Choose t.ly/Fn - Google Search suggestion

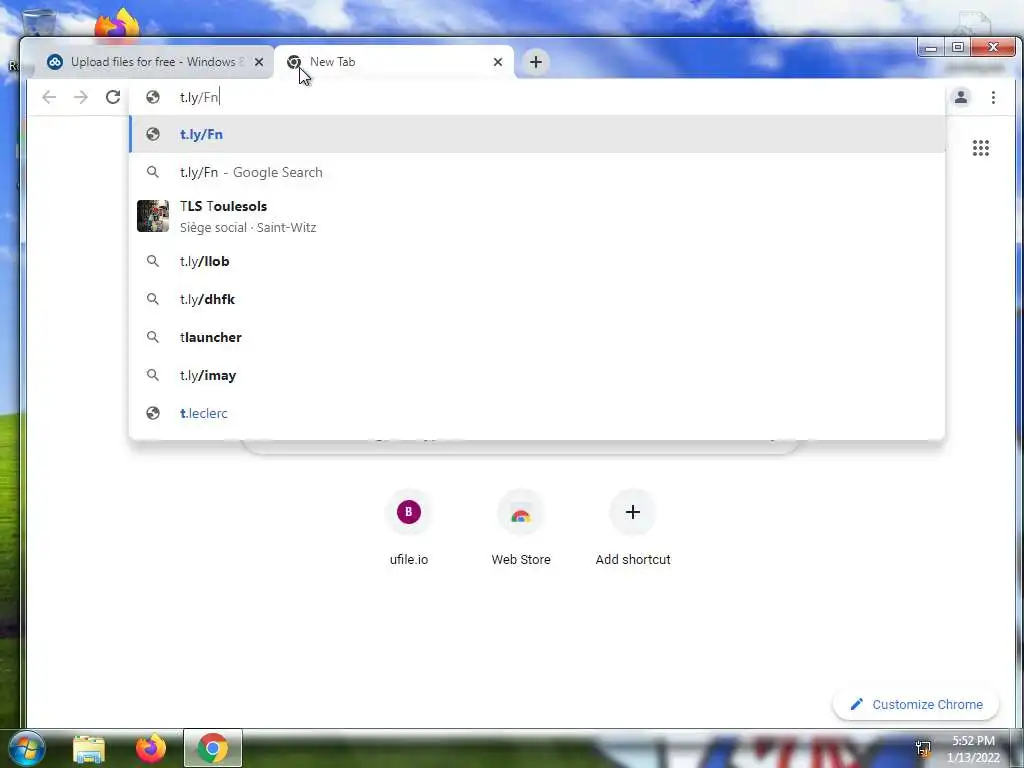tap(537, 172)
